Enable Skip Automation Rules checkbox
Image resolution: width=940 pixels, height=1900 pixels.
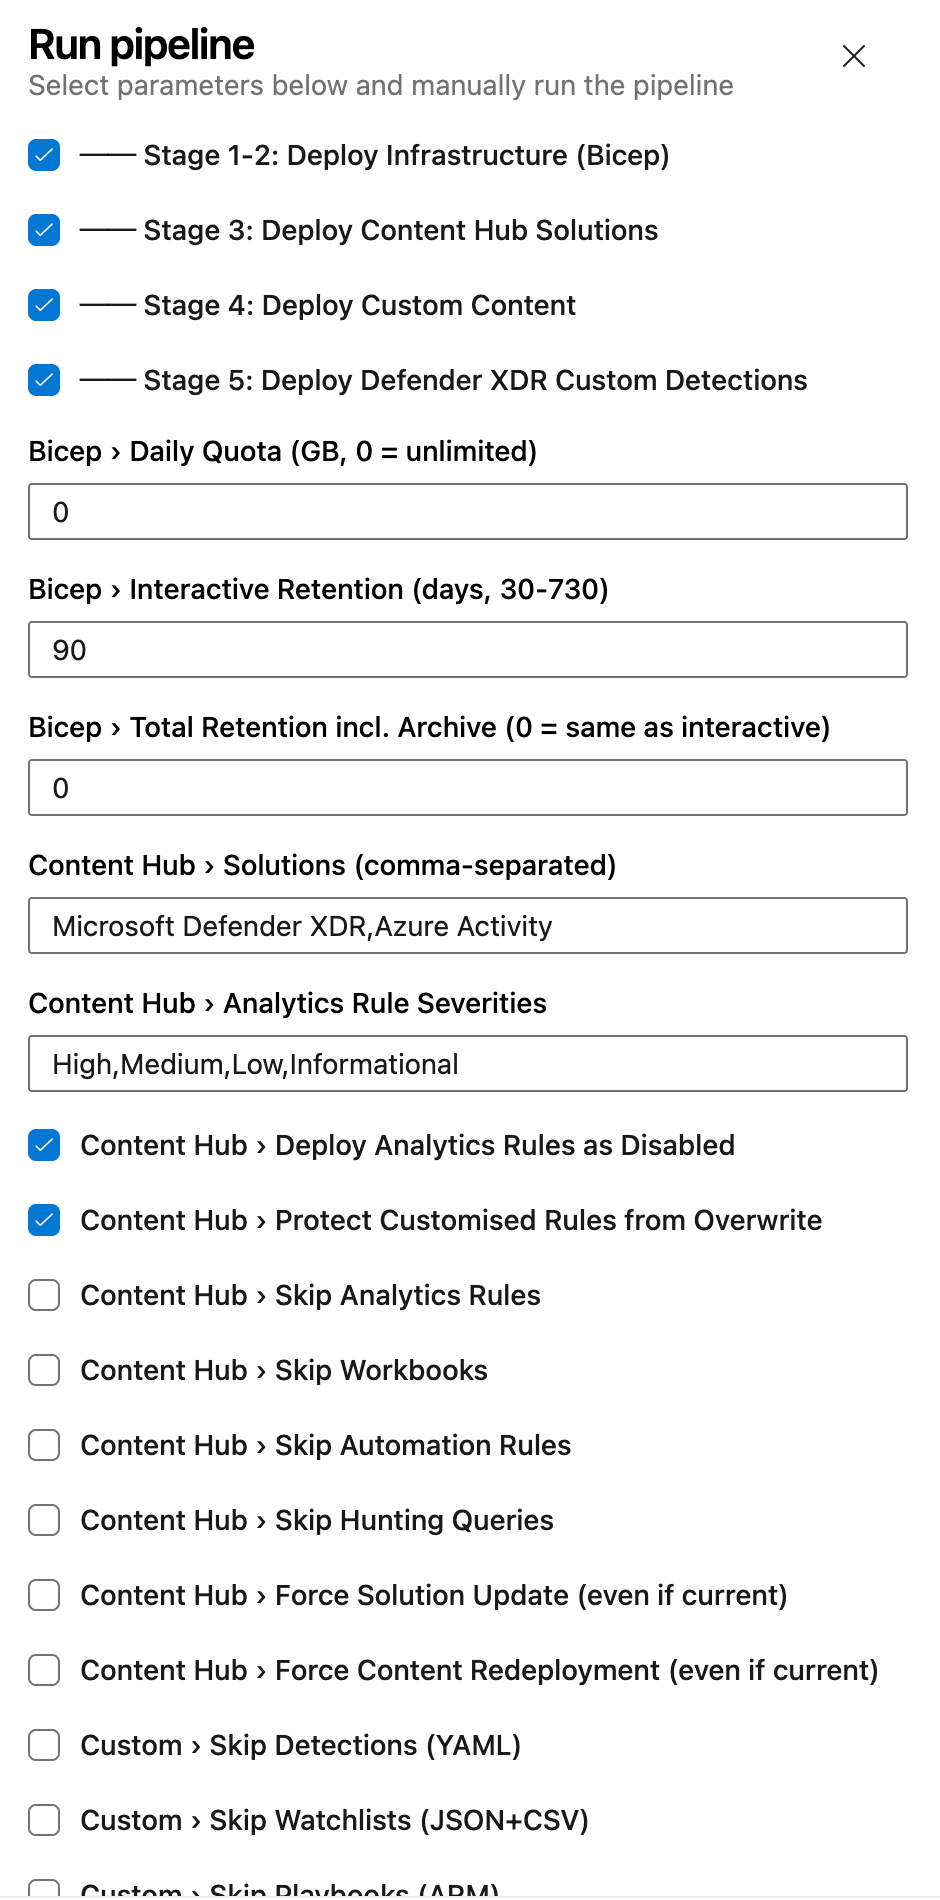pos(44,1445)
